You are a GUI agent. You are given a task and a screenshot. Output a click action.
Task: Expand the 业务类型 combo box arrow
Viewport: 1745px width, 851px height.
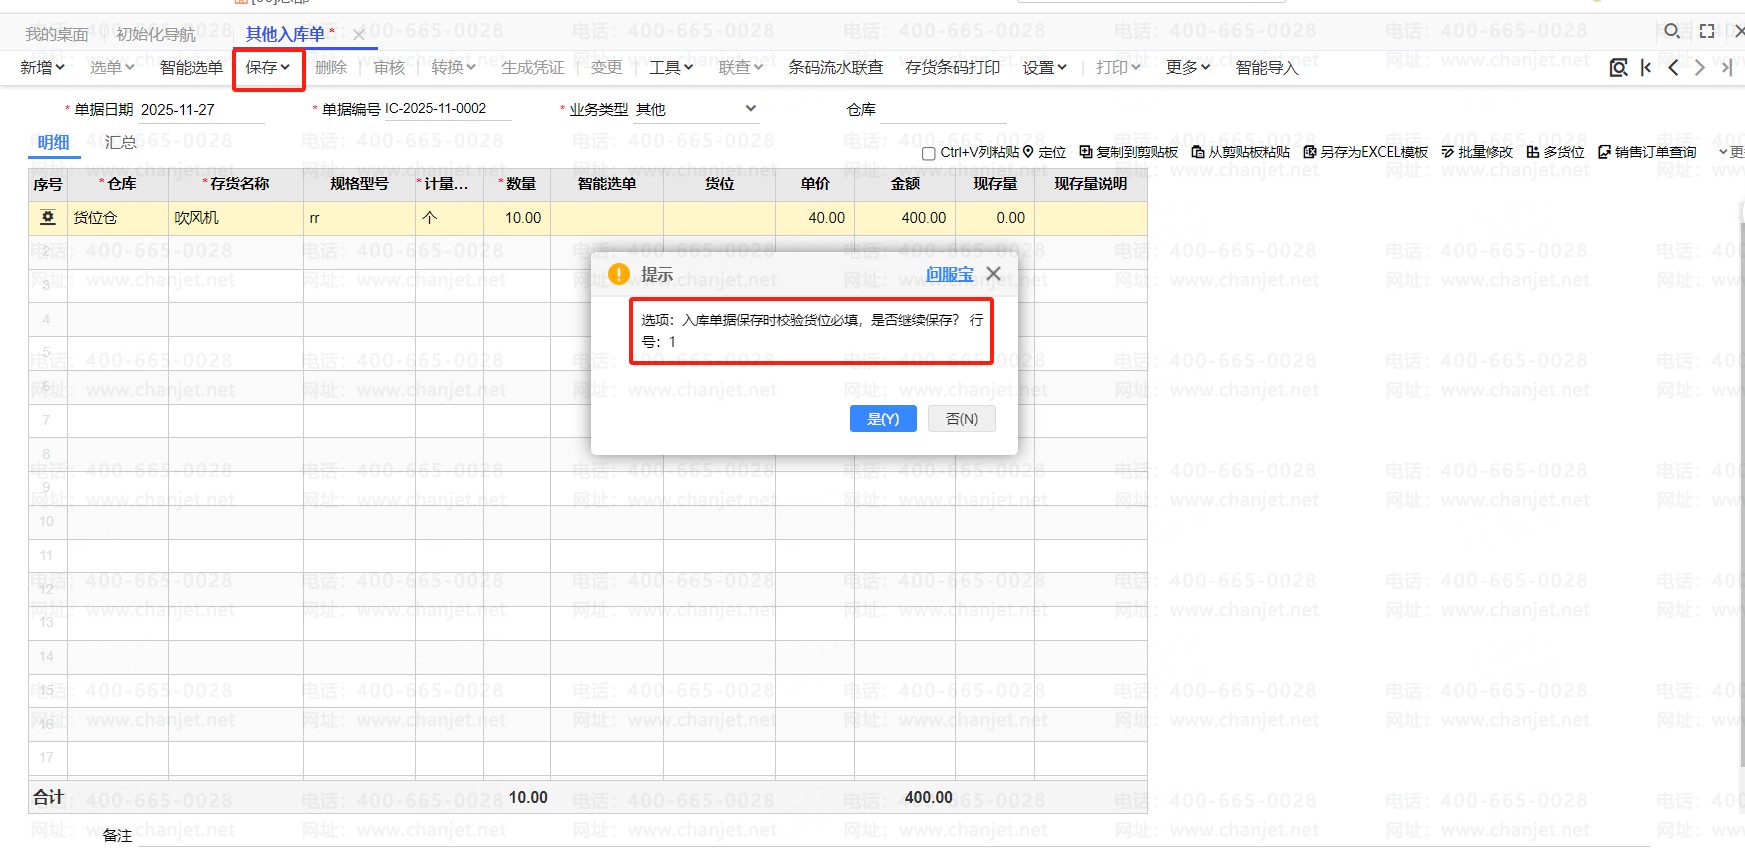point(751,108)
